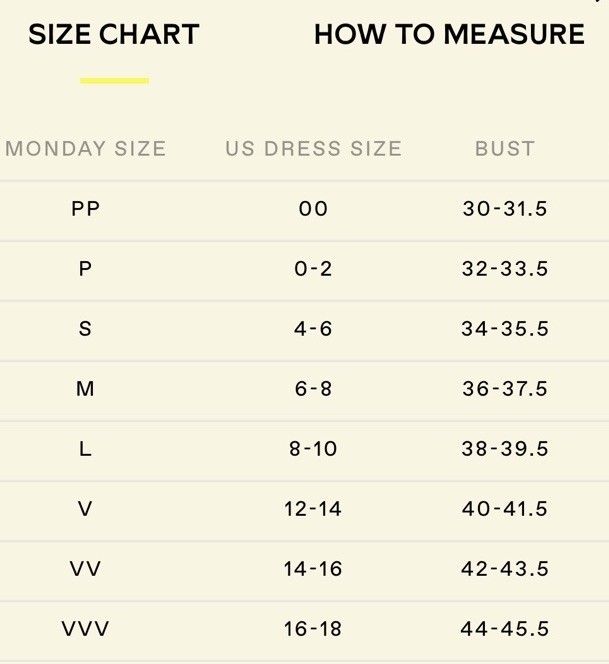Click the 12-14 dress size cell
This screenshot has height=664, width=609.
tap(313, 509)
